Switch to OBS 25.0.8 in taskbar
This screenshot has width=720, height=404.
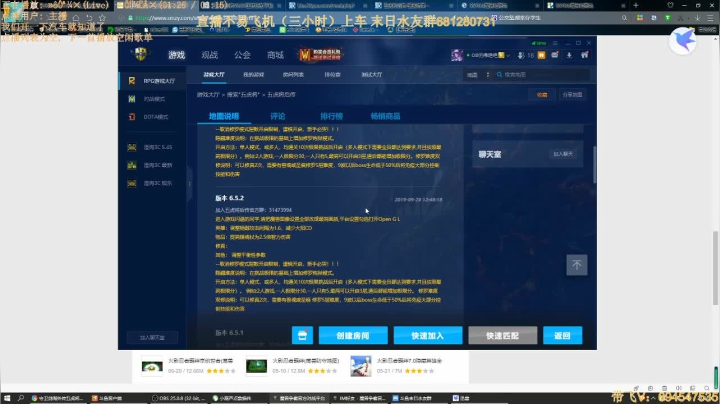tap(179, 398)
